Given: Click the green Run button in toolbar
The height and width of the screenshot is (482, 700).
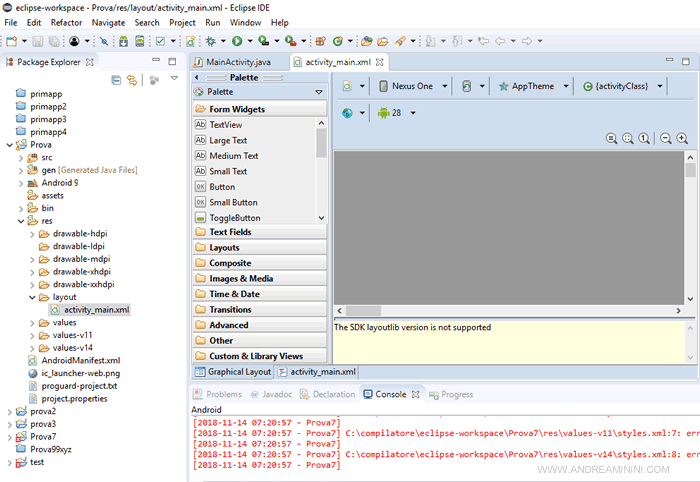Looking at the screenshot, I should click(237, 41).
